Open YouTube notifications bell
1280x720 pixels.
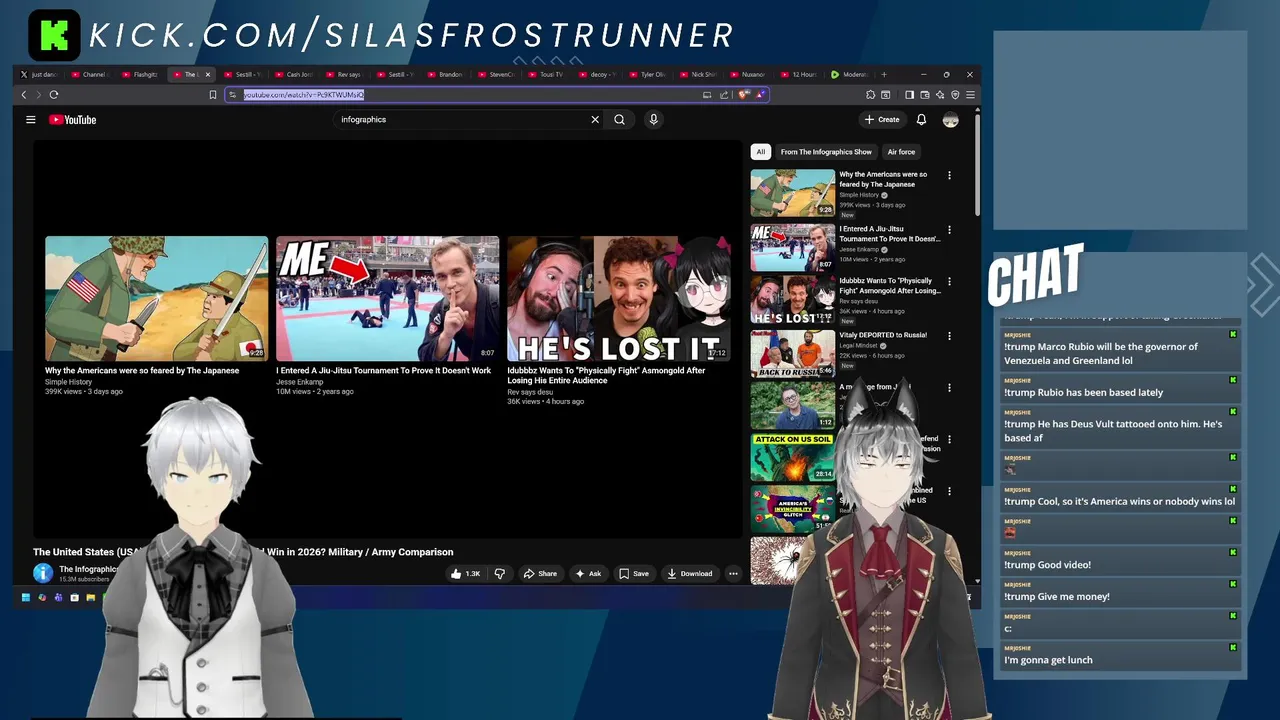click(x=921, y=120)
